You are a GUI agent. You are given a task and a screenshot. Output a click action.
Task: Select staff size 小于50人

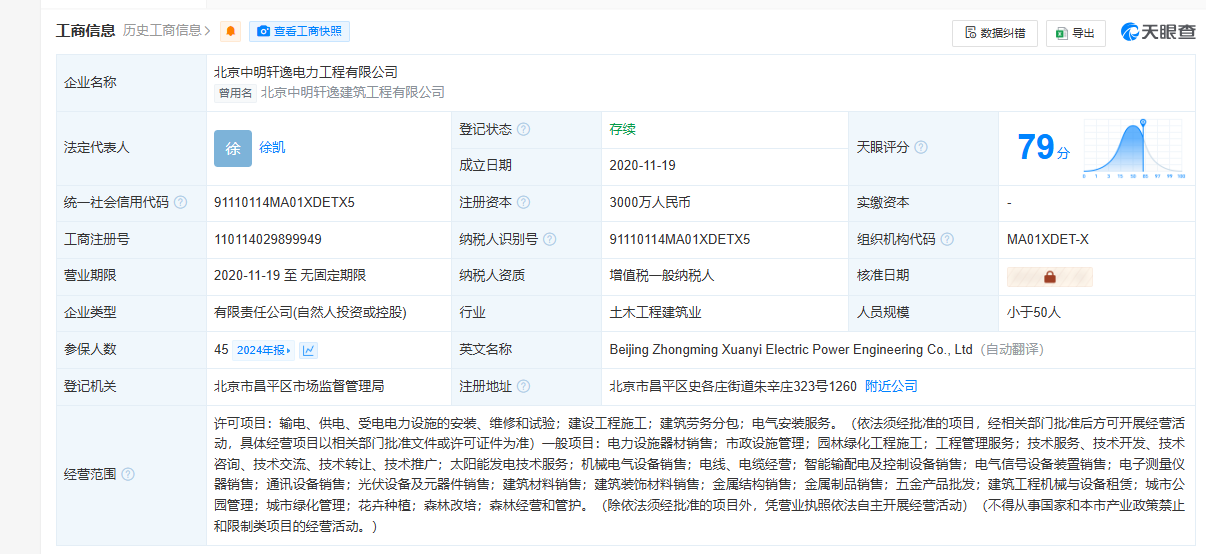point(1034,313)
